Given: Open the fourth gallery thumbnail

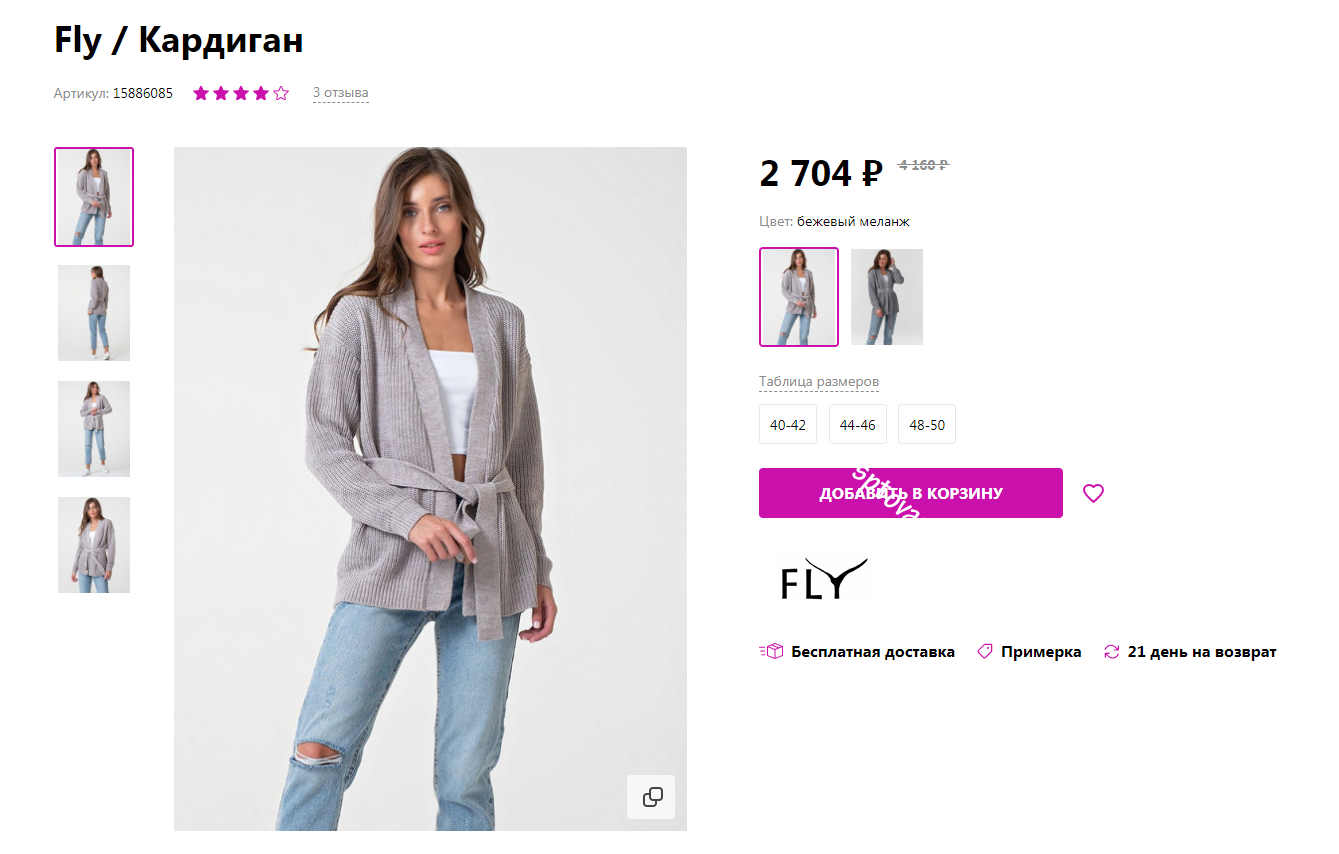Looking at the screenshot, I should click(x=93, y=544).
